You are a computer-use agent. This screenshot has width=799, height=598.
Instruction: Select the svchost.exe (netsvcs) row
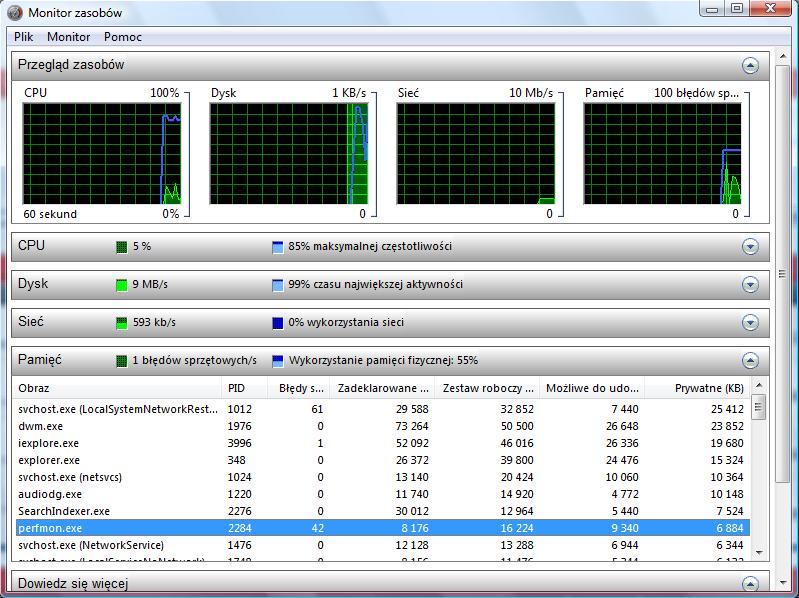point(383,477)
